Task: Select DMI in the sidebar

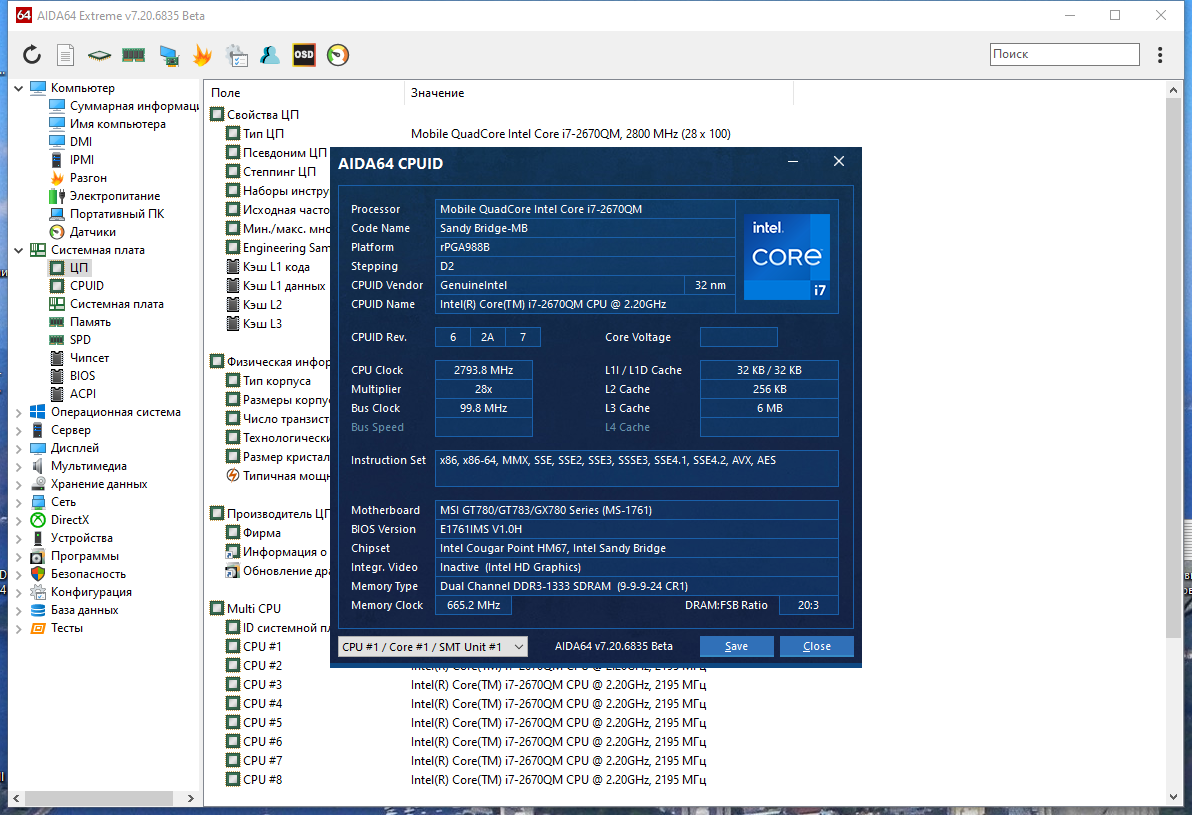Action: [70, 141]
